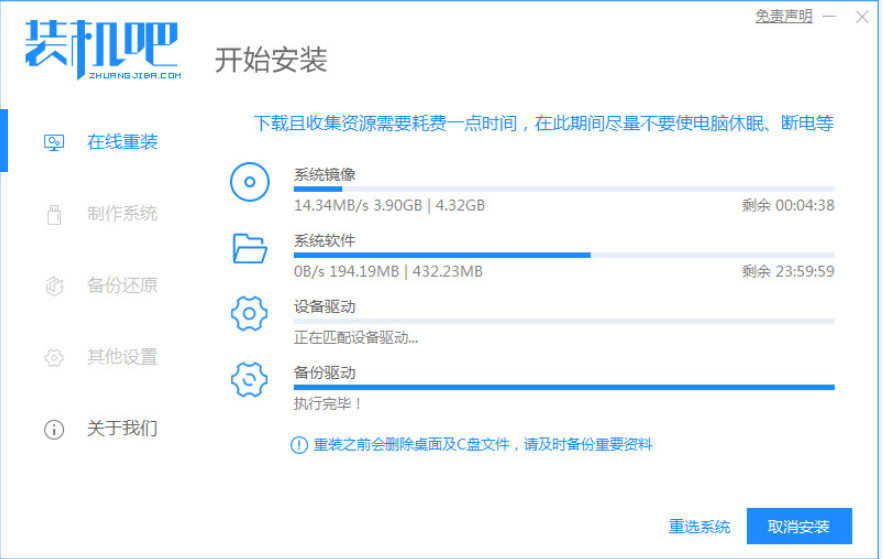Click the 重选系统 link
This screenshot has height=559, width=884.
point(699,526)
